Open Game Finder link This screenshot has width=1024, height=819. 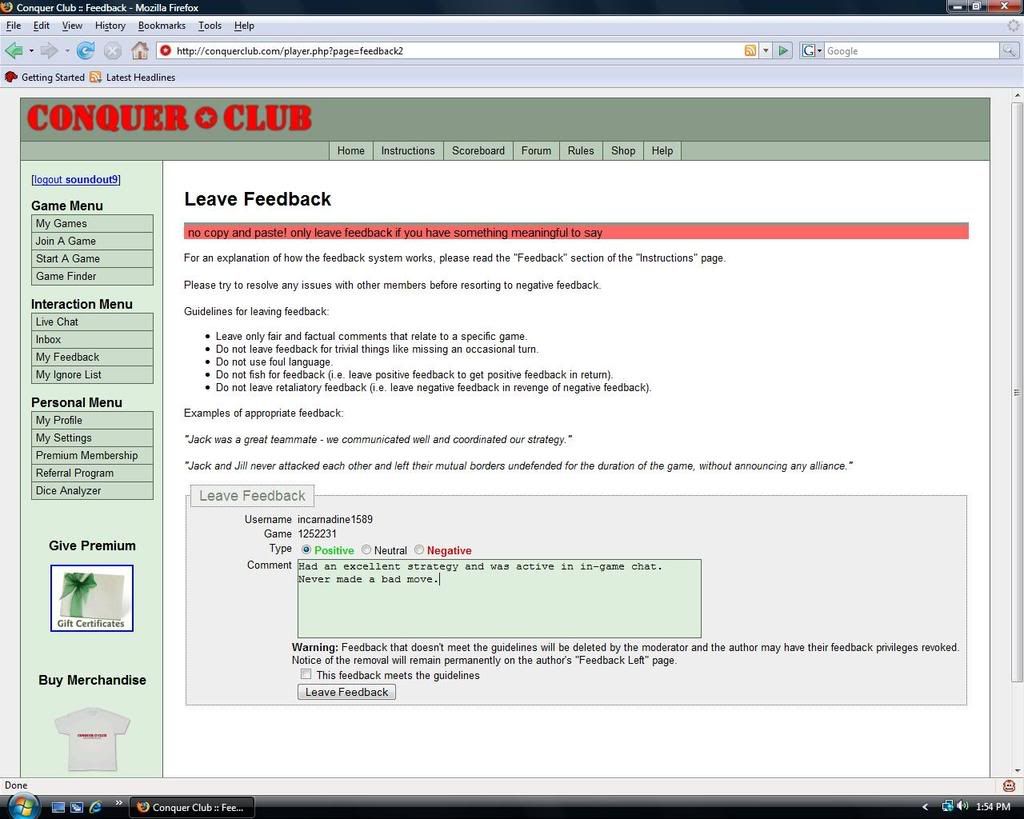point(92,276)
